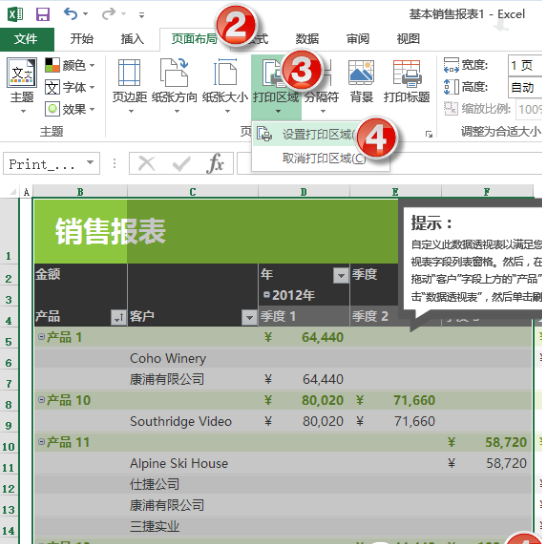
Task: Click the 销售报表 title cell
Action: pyautogui.click(x=110, y=231)
